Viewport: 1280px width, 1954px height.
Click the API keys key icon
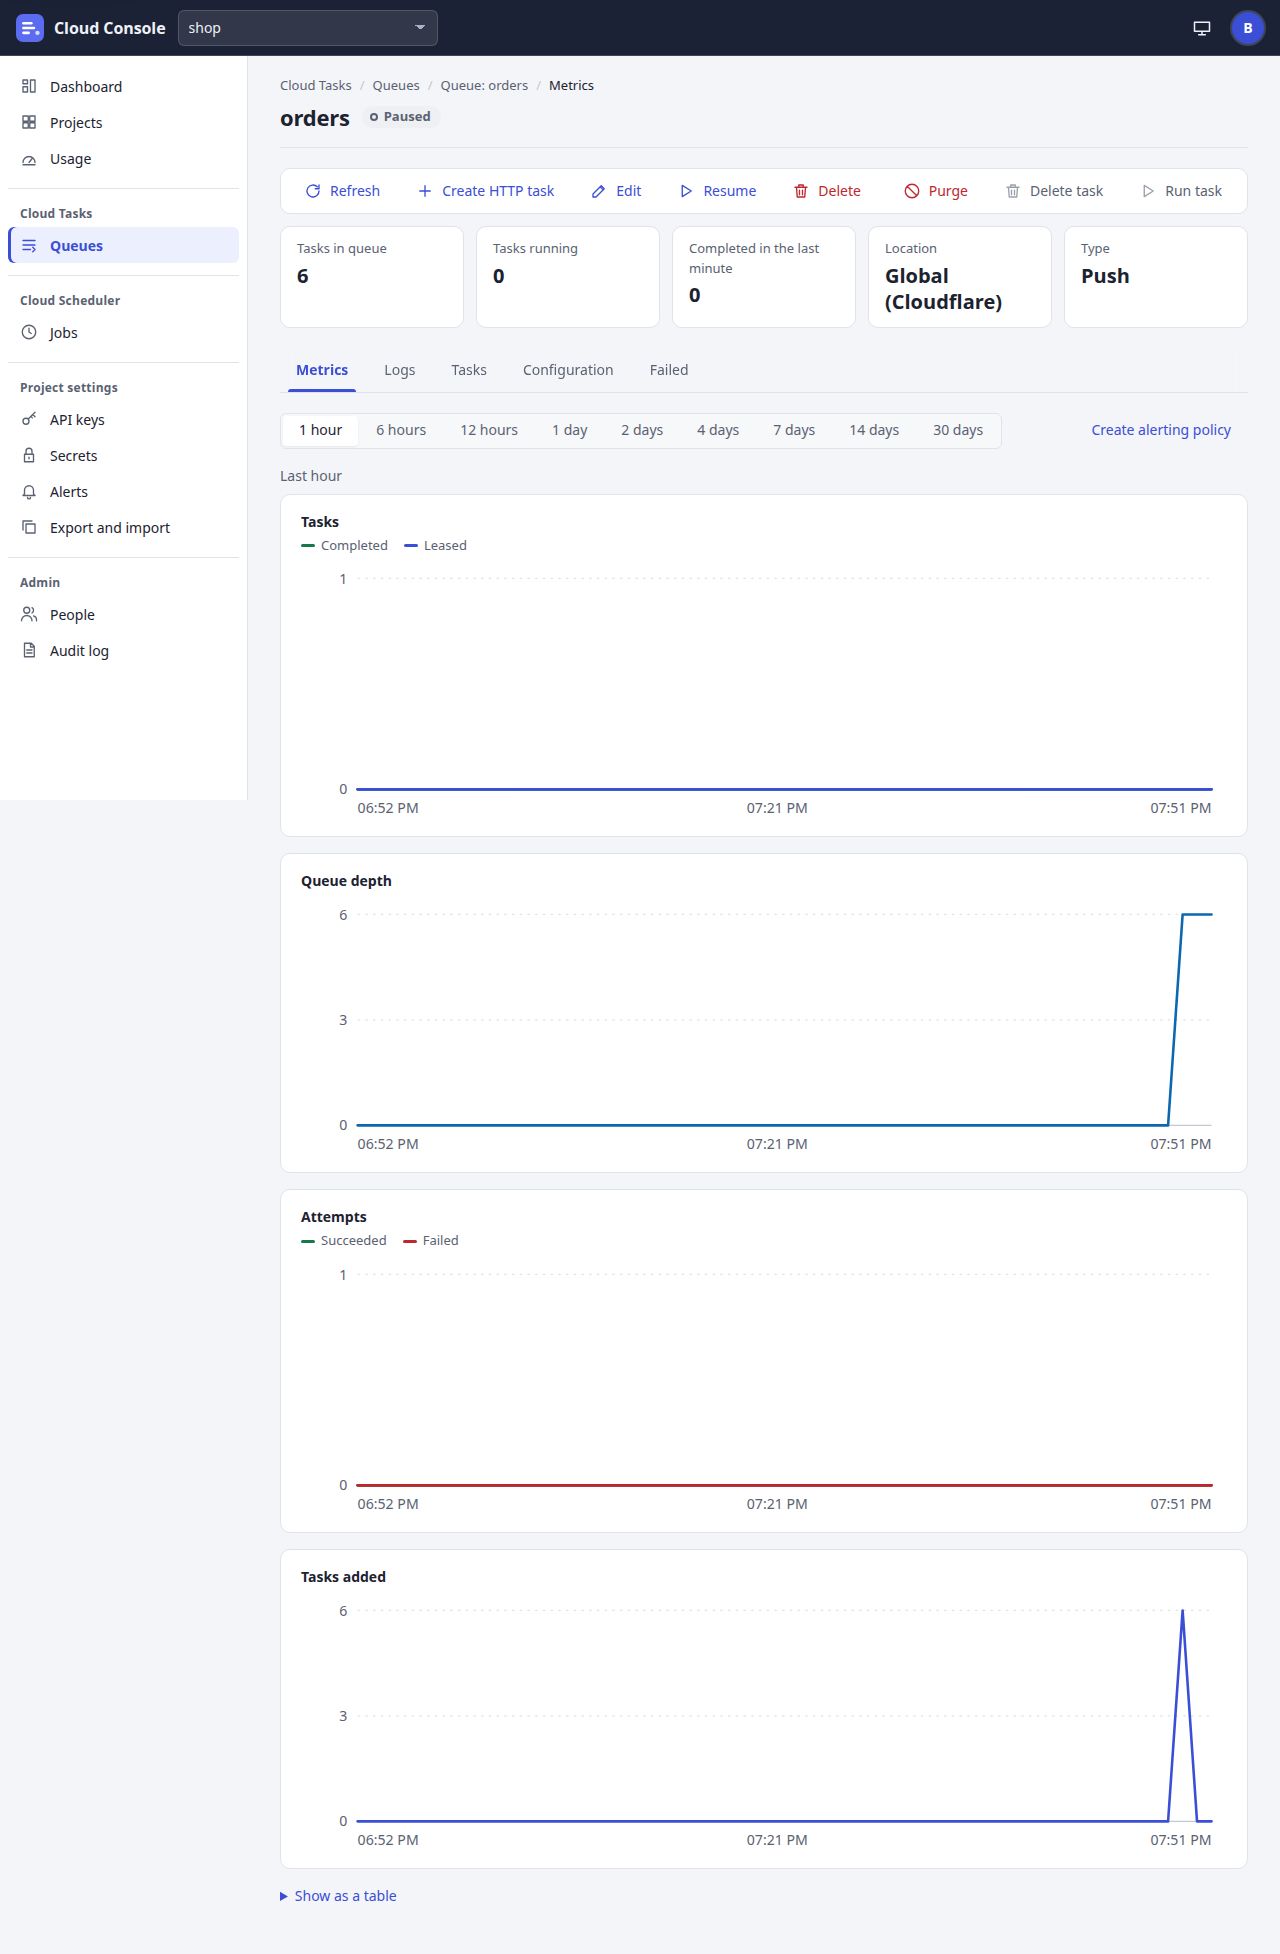point(29,420)
